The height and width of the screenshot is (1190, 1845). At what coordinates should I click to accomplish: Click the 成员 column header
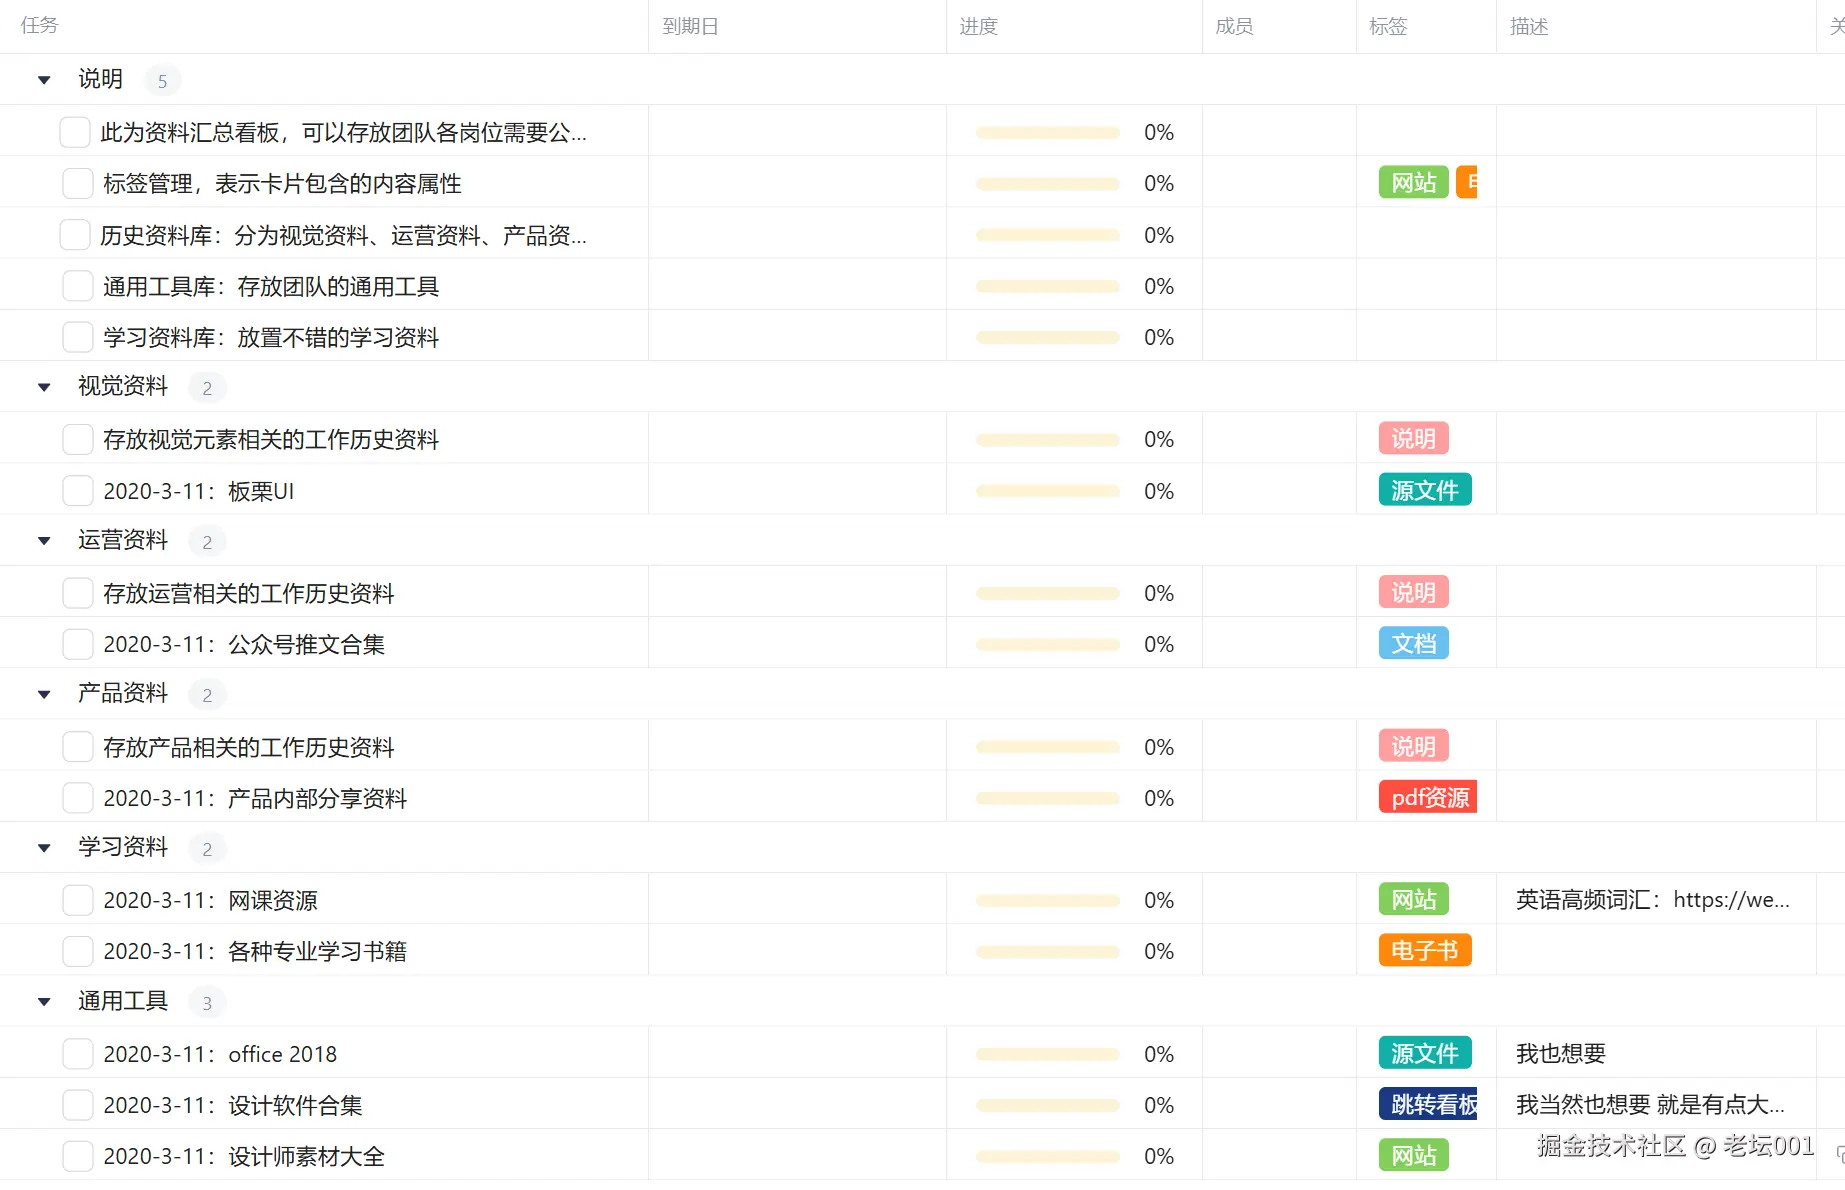pyautogui.click(x=1233, y=26)
